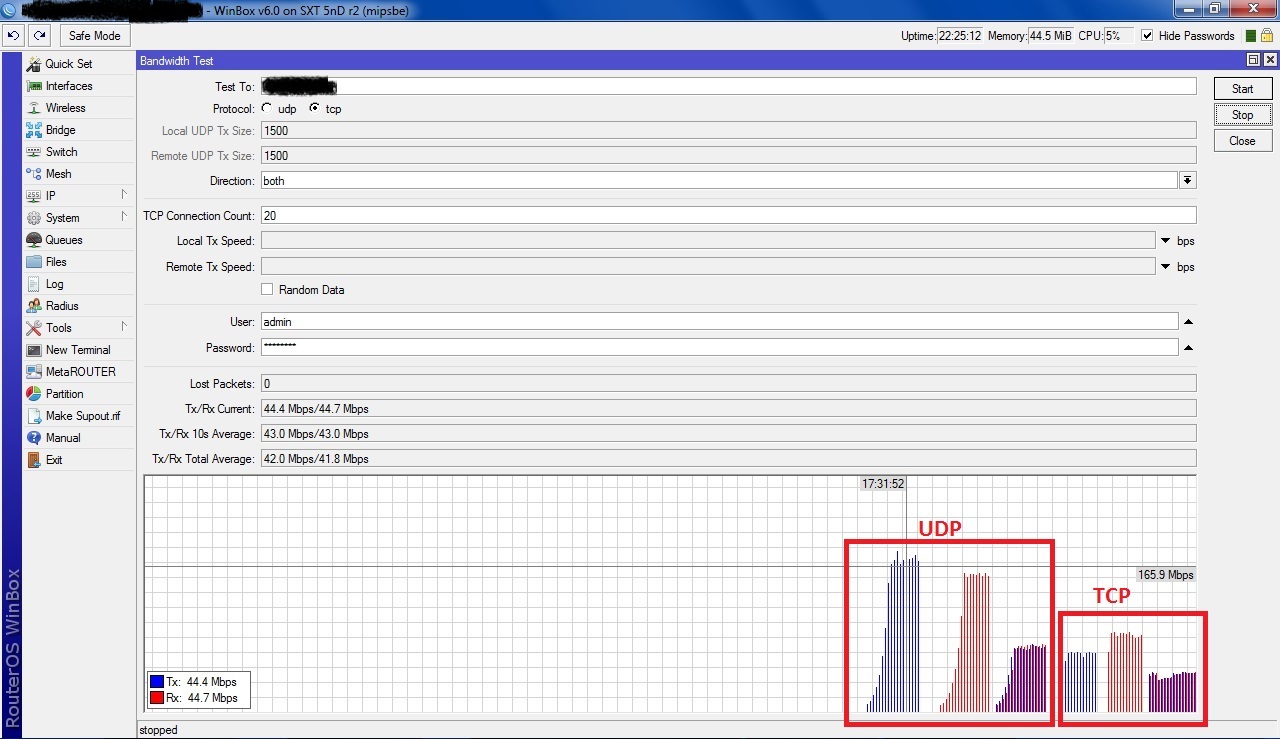Click the Password input field
Screen dimensions: 1280x739
point(719,348)
